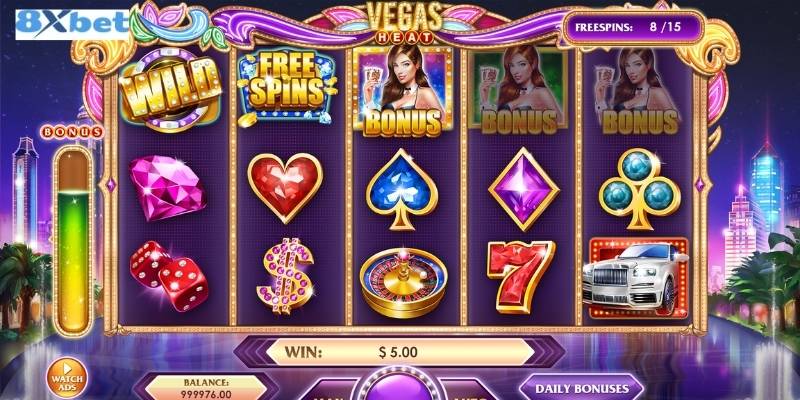Click the Freespins counter display
This screenshot has width=800, height=400.
(633, 27)
